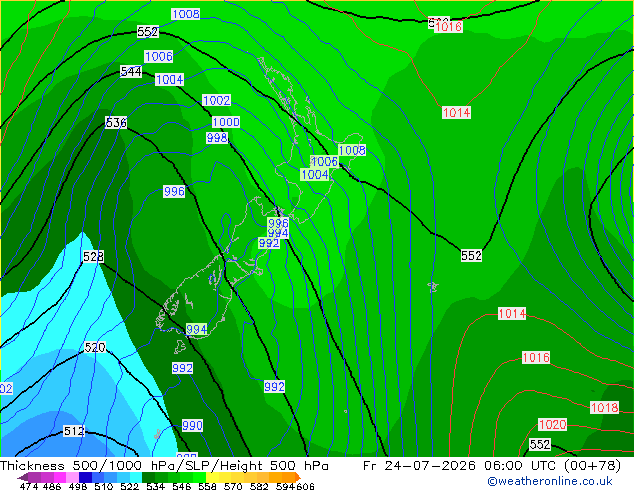This screenshot has height=490, width=634.
Task: Click the black 520 contour label
Action: point(95,347)
